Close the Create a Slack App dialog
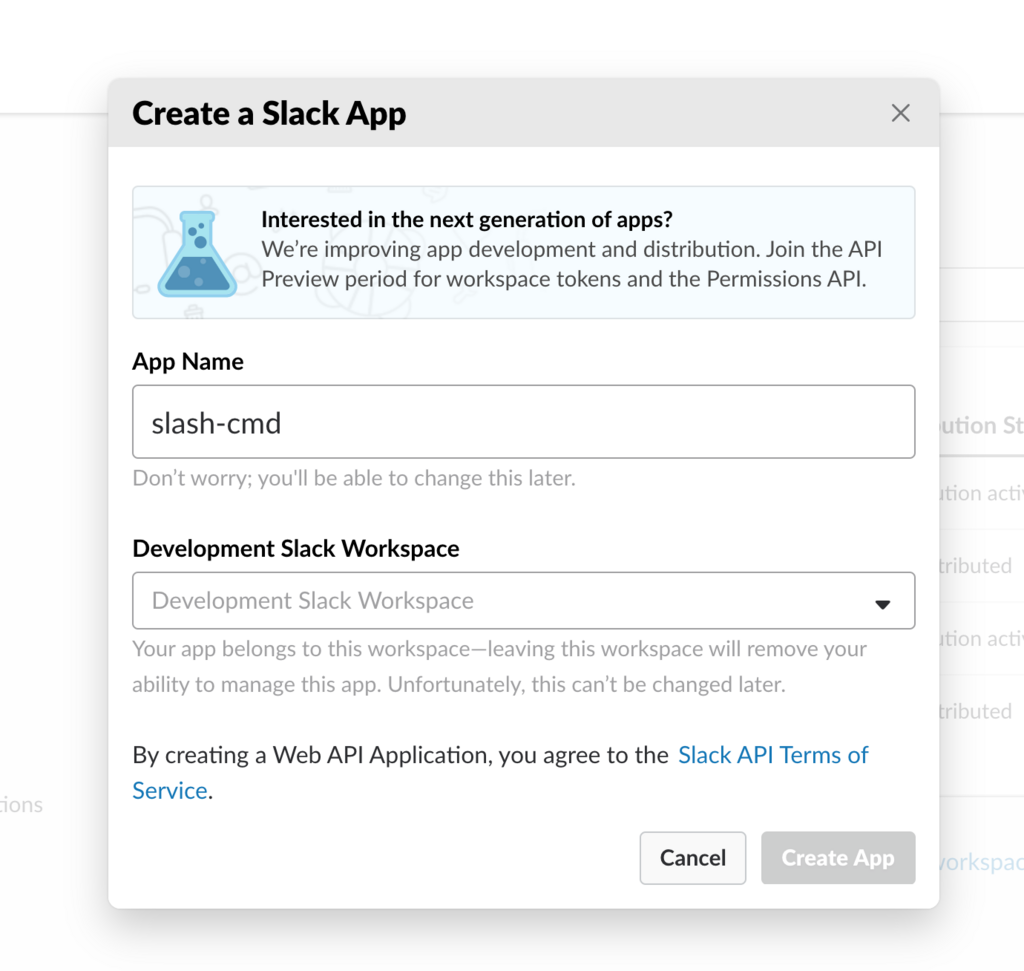The height and width of the screenshot is (971, 1024). click(900, 113)
